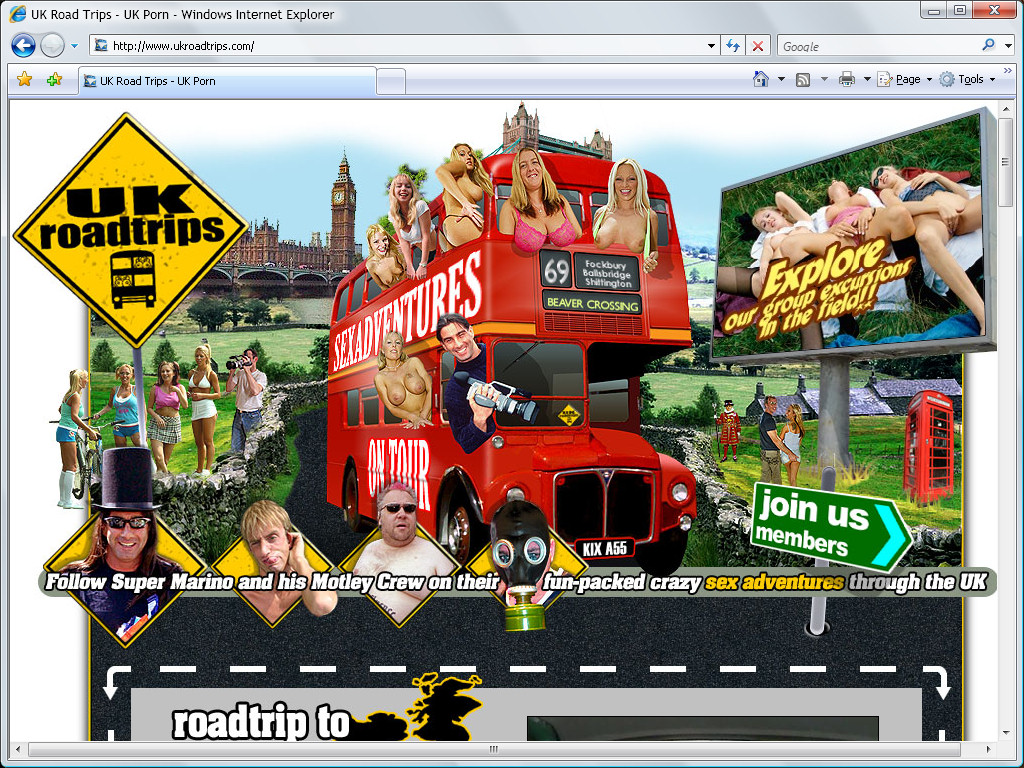
Task: Click the RSS Feeds toolbar icon
Action: pyautogui.click(x=803, y=80)
